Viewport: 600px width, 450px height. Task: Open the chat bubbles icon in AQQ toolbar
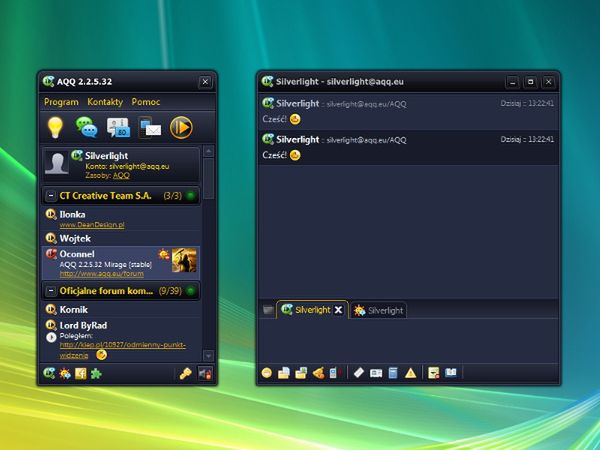click(x=86, y=127)
